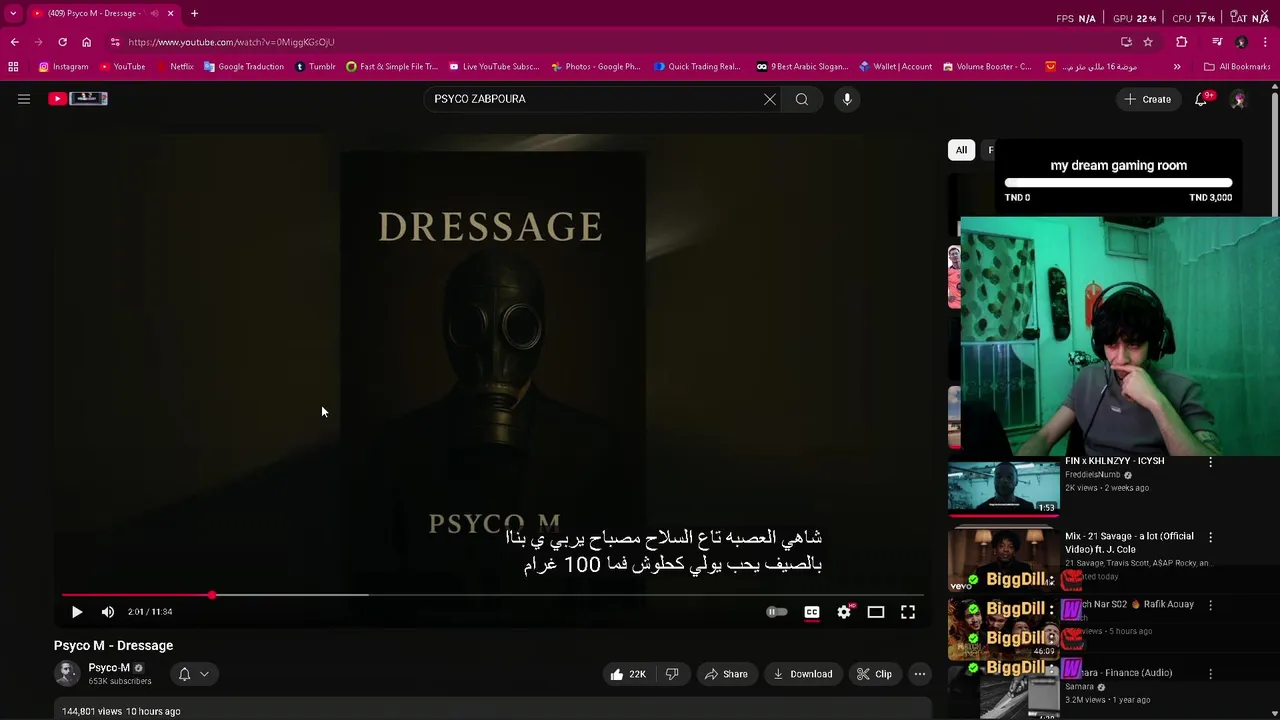Open Wallet | Account bookmark
The height and width of the screenshot is (720, 1280).
coord(894,67)
